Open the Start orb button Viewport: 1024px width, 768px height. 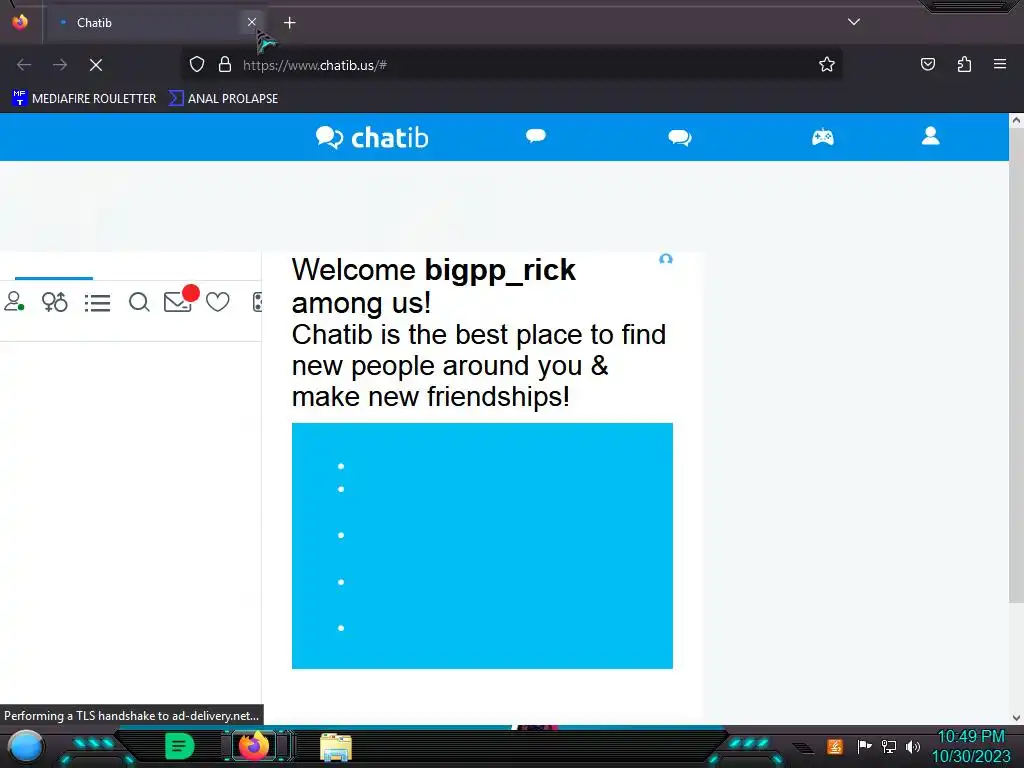click(26, 746)
